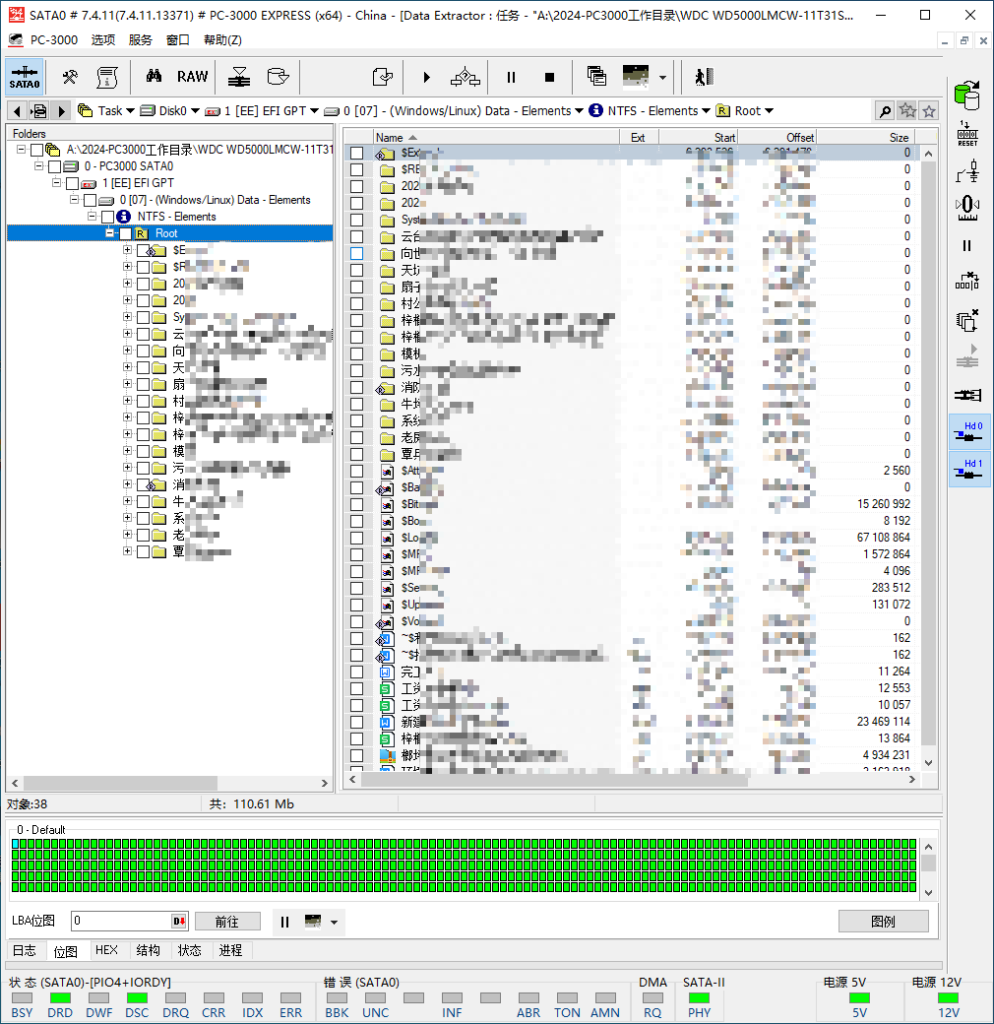Click the SATA0 port toolbar icon

(x=24, y=76)
